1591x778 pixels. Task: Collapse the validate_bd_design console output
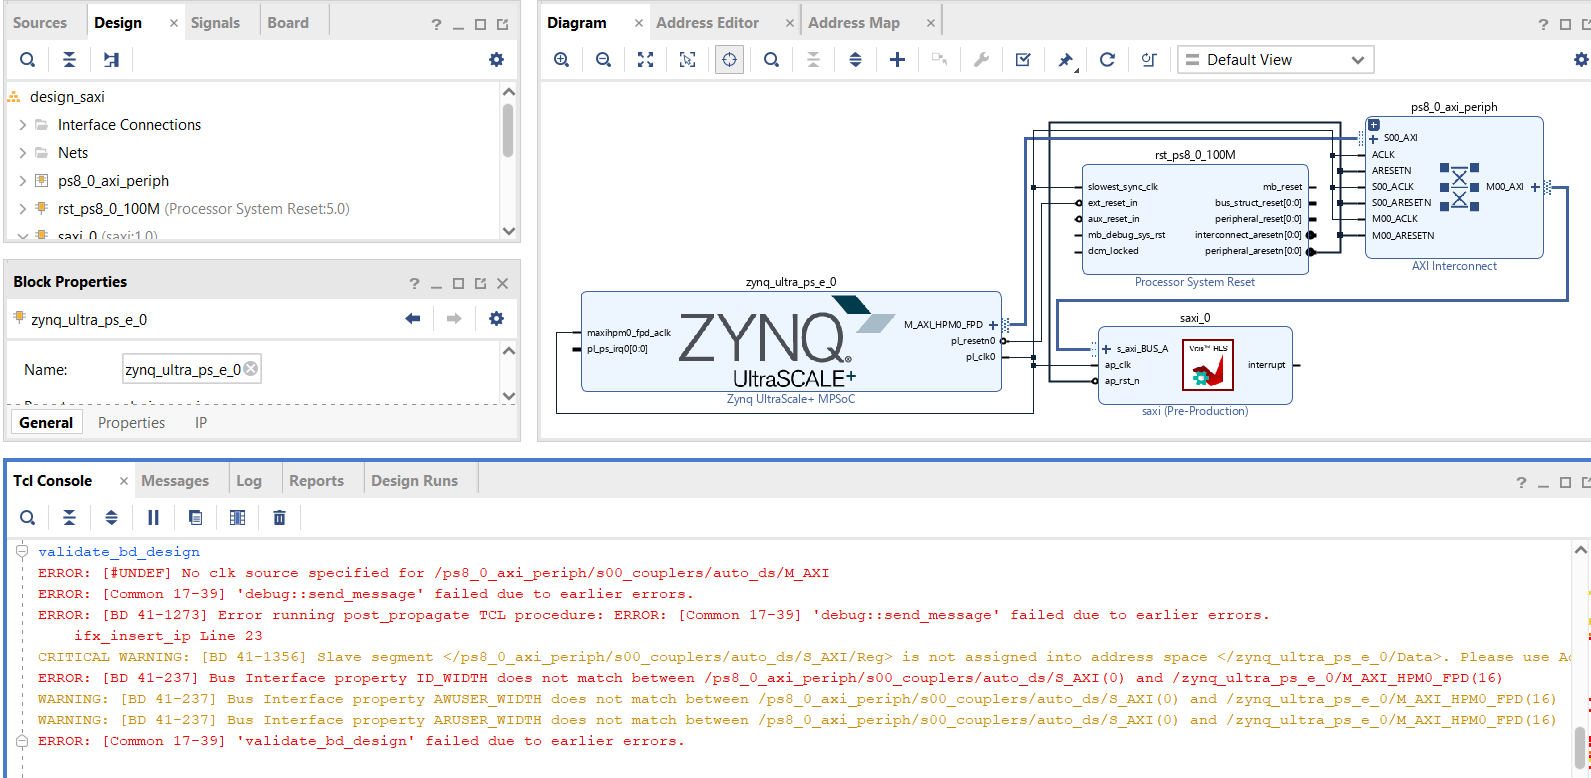tap(22, 551)
